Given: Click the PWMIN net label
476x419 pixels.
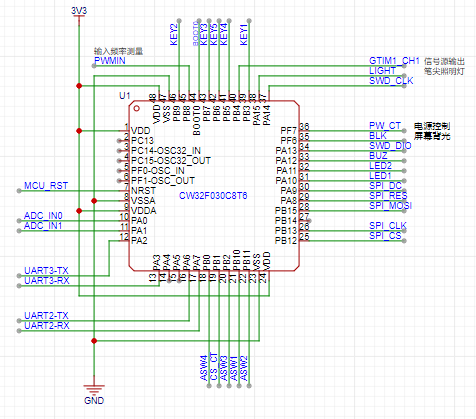Looking at the screenshot, I should 110,61.
